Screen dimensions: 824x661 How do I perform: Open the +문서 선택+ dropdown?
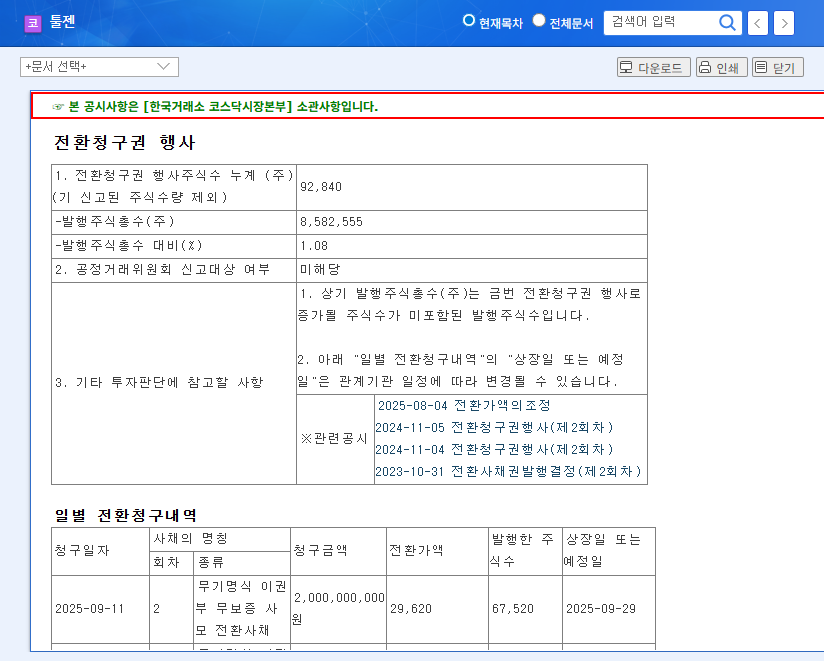click(x=99, y=67)
